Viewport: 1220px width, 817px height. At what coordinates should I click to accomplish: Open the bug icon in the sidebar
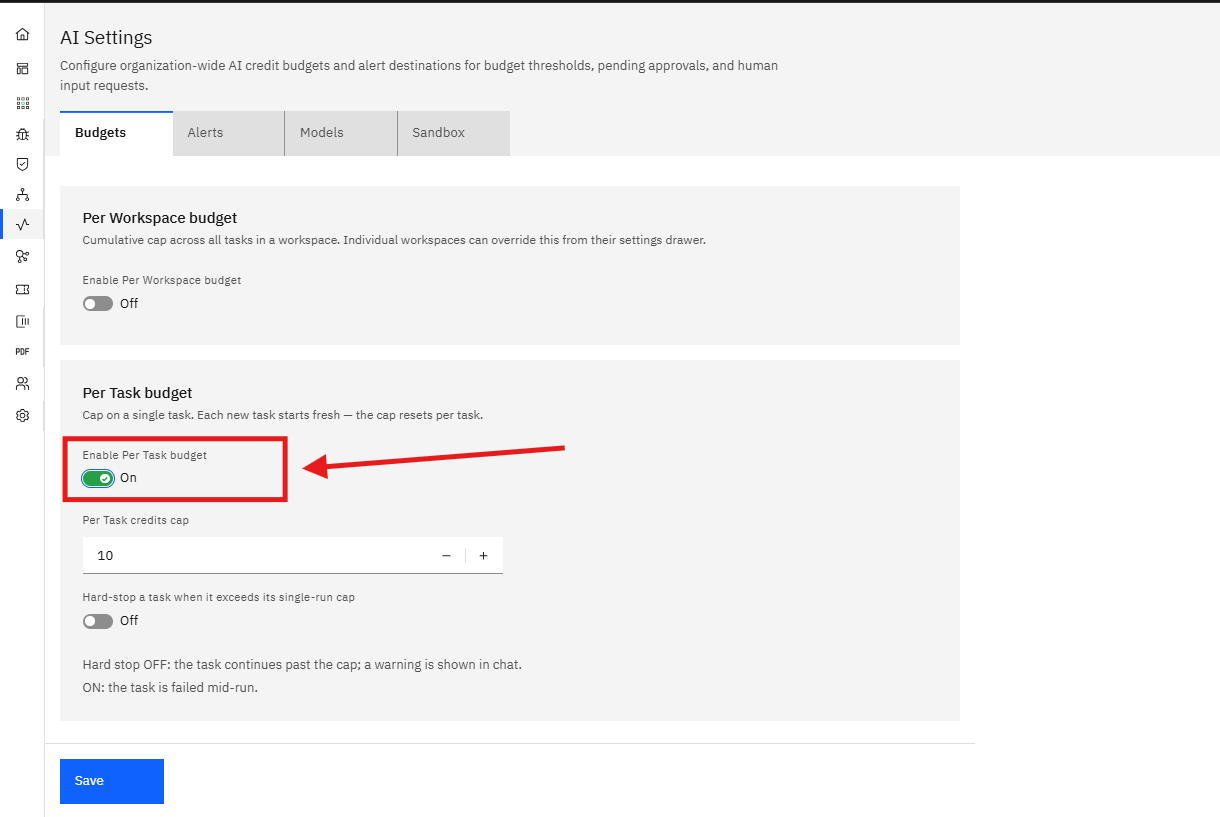(22, 134)
